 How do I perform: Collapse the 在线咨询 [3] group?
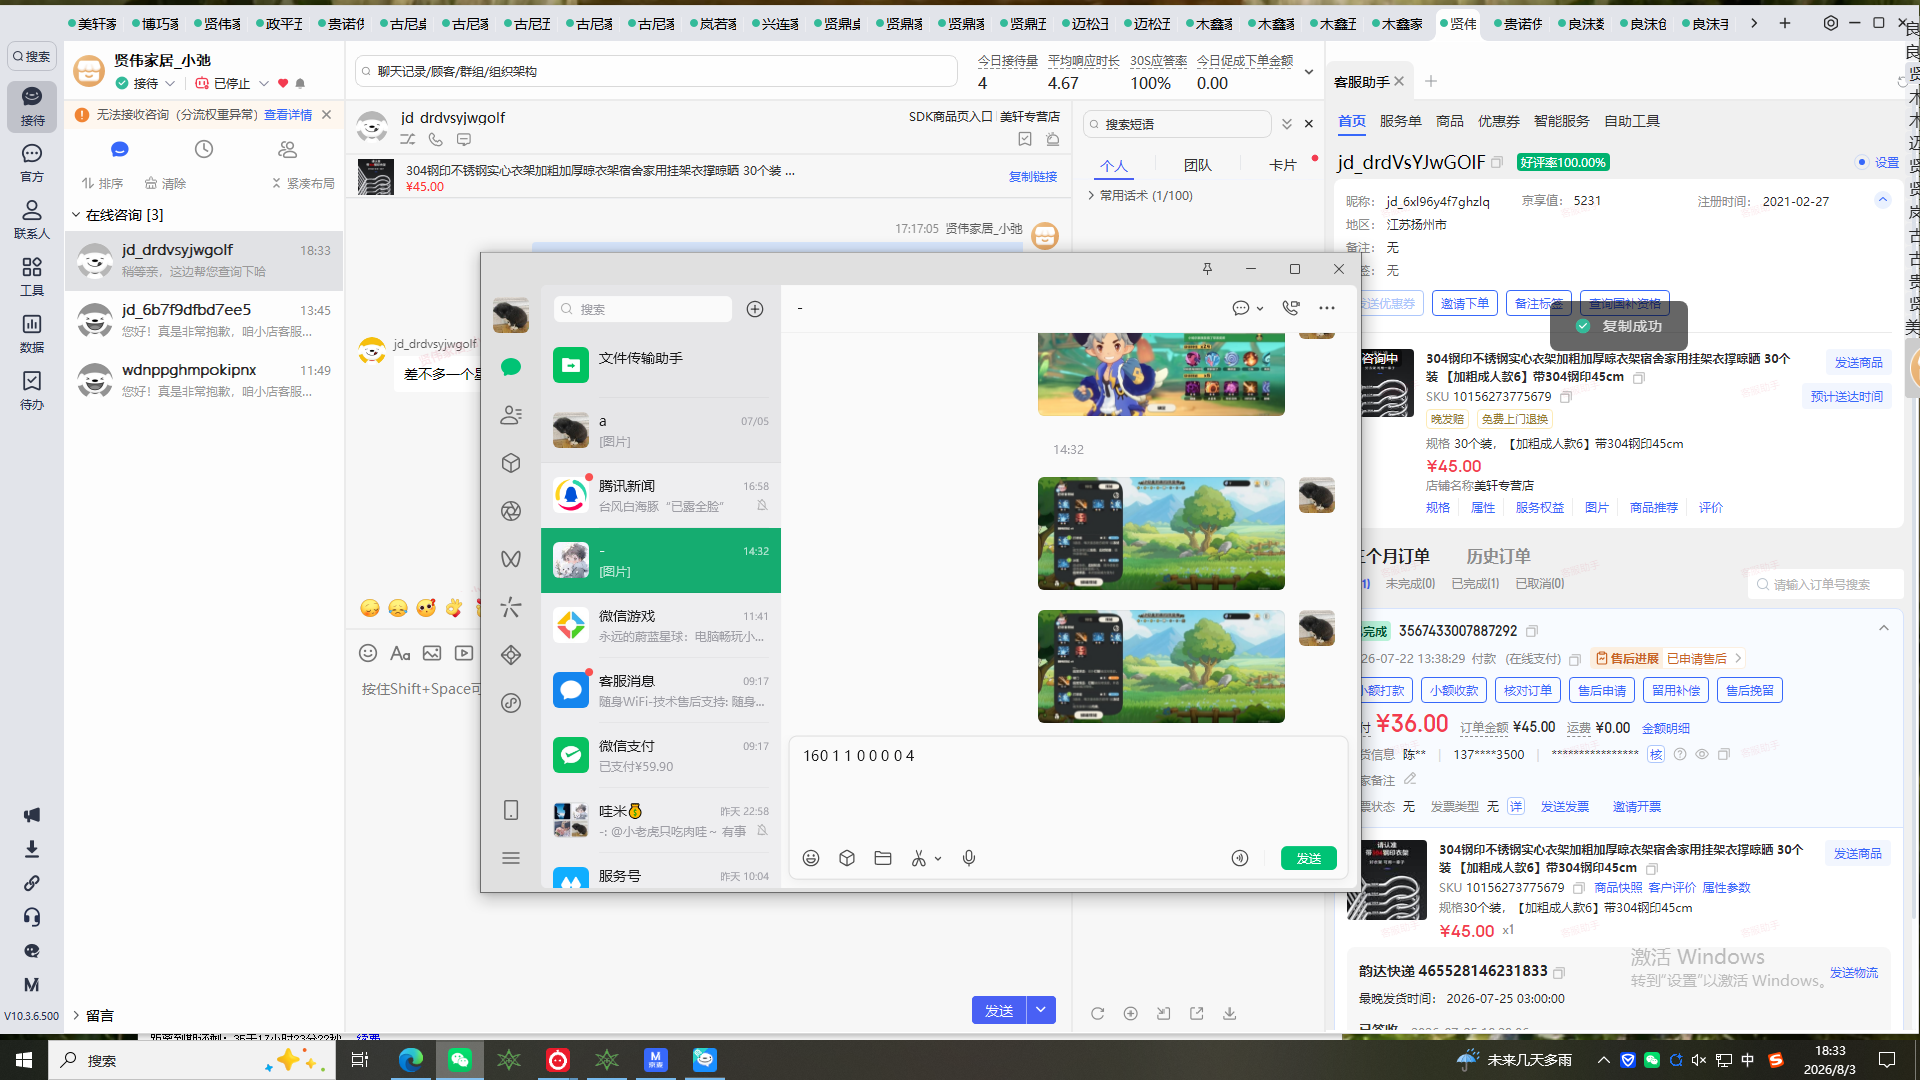(76, 215)
